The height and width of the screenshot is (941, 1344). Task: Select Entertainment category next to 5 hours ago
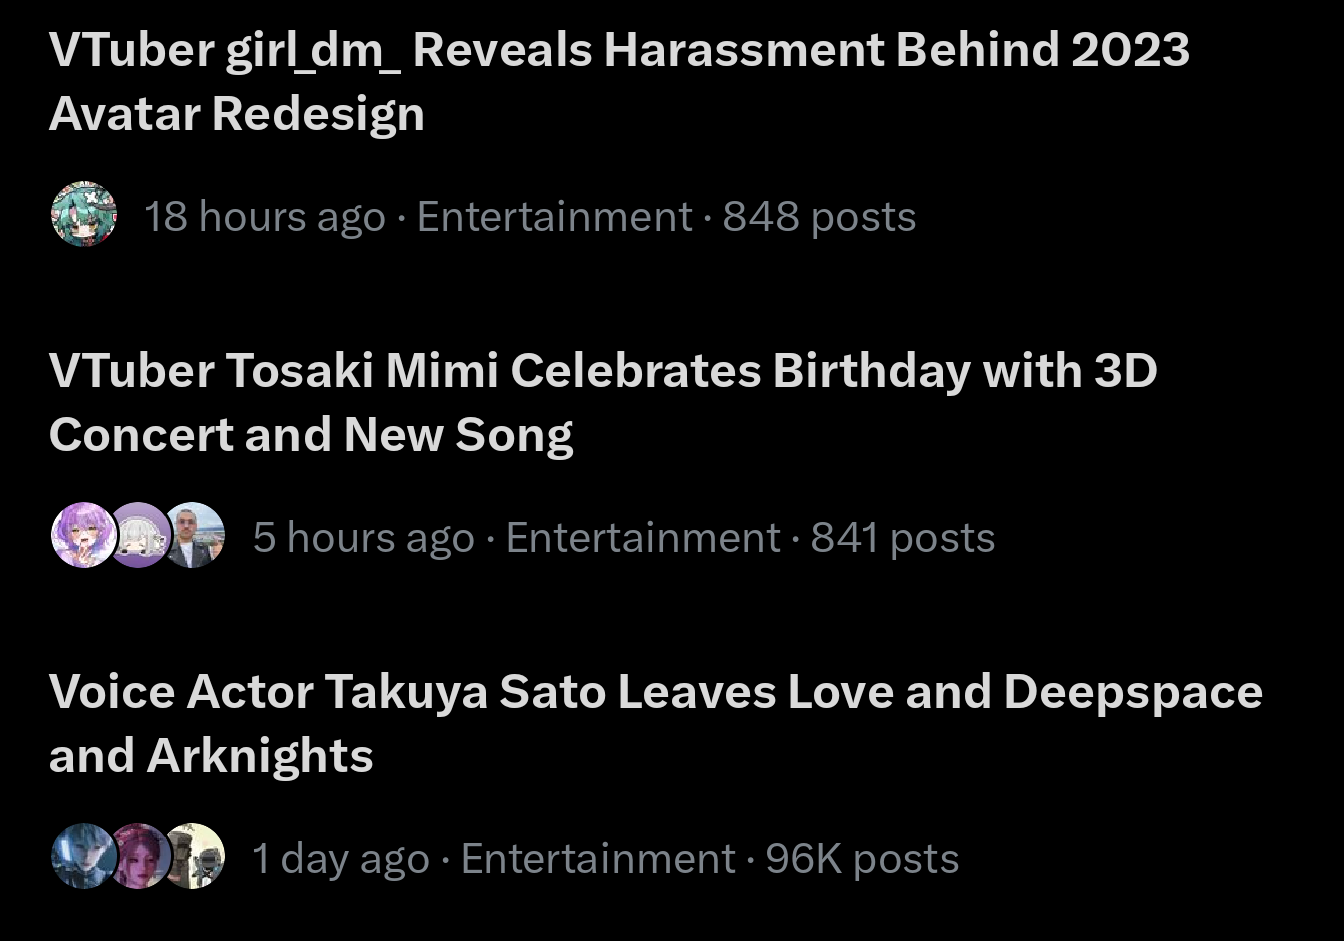643,538
